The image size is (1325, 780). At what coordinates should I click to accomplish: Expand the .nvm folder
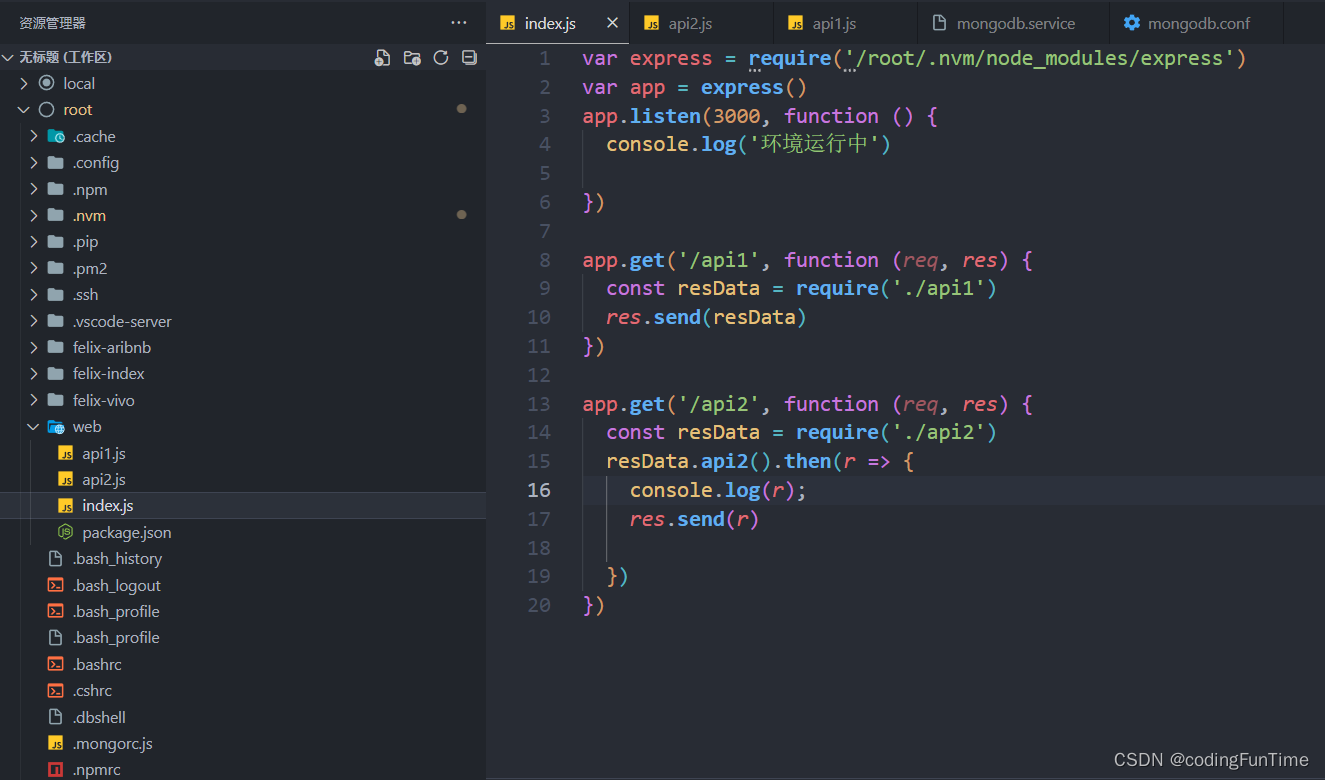click(x=33, y=215)
